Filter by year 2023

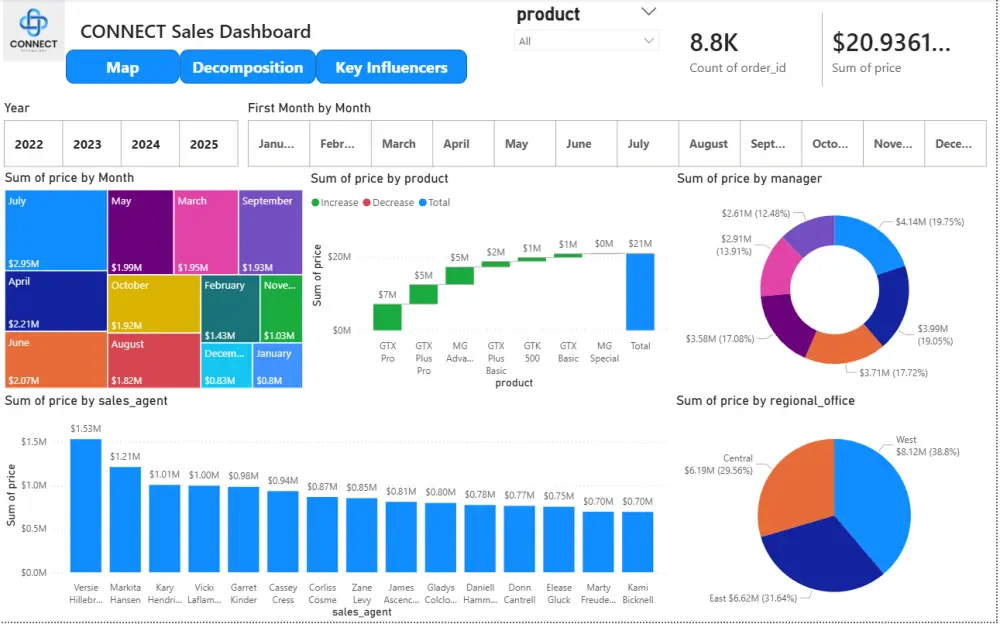(92, 144)
